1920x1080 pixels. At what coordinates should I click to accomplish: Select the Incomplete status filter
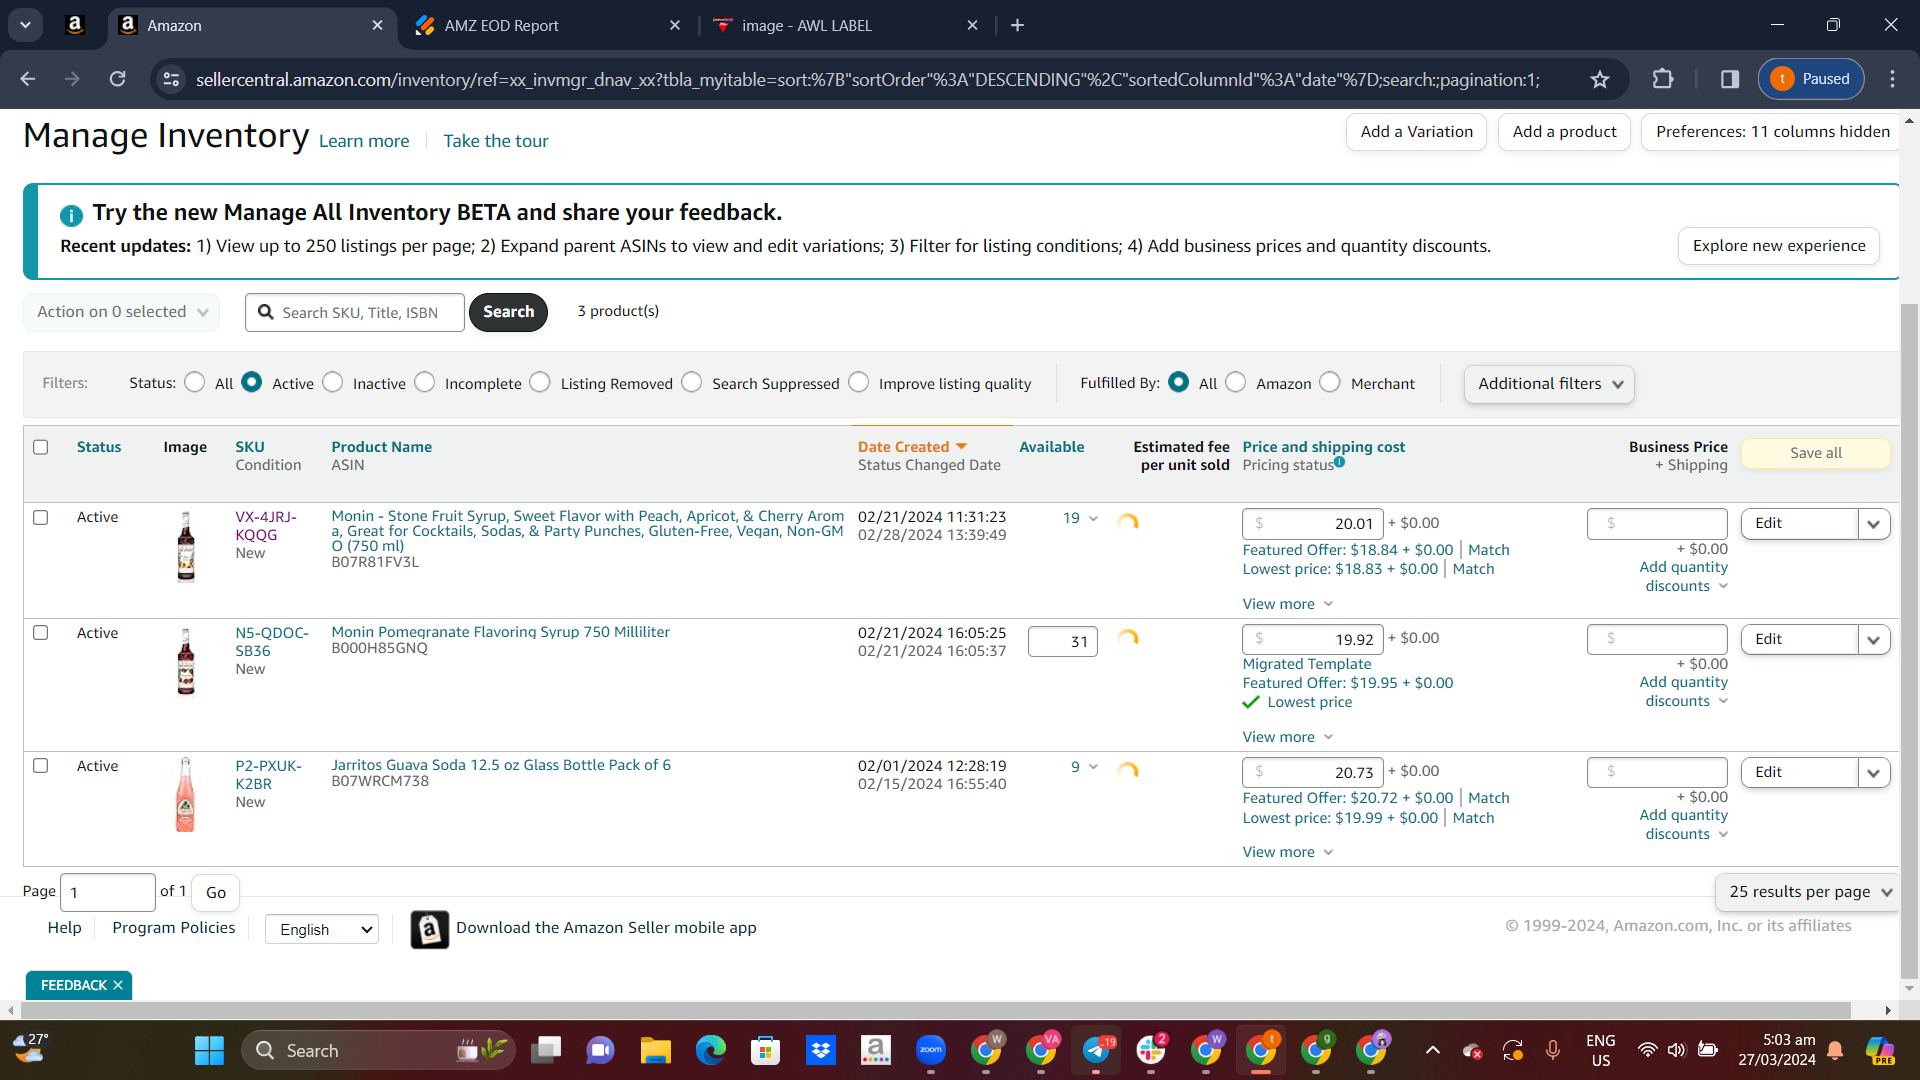pyautogui.click(x=425, y=382)
